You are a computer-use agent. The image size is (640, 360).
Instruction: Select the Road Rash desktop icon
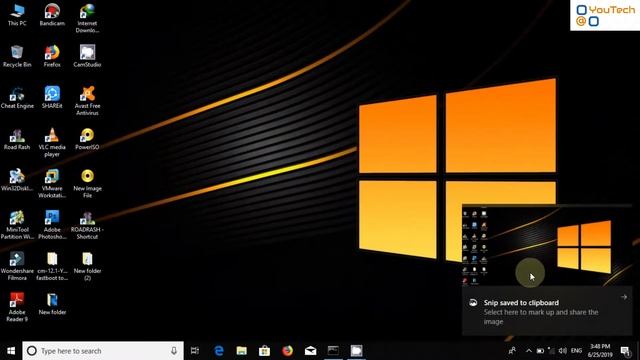tap(17, 139)
